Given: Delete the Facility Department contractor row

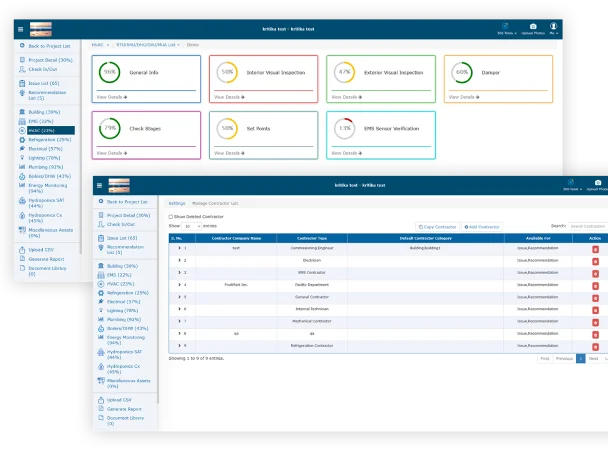Looking at the screenshot, I should [x=595, y=286].
